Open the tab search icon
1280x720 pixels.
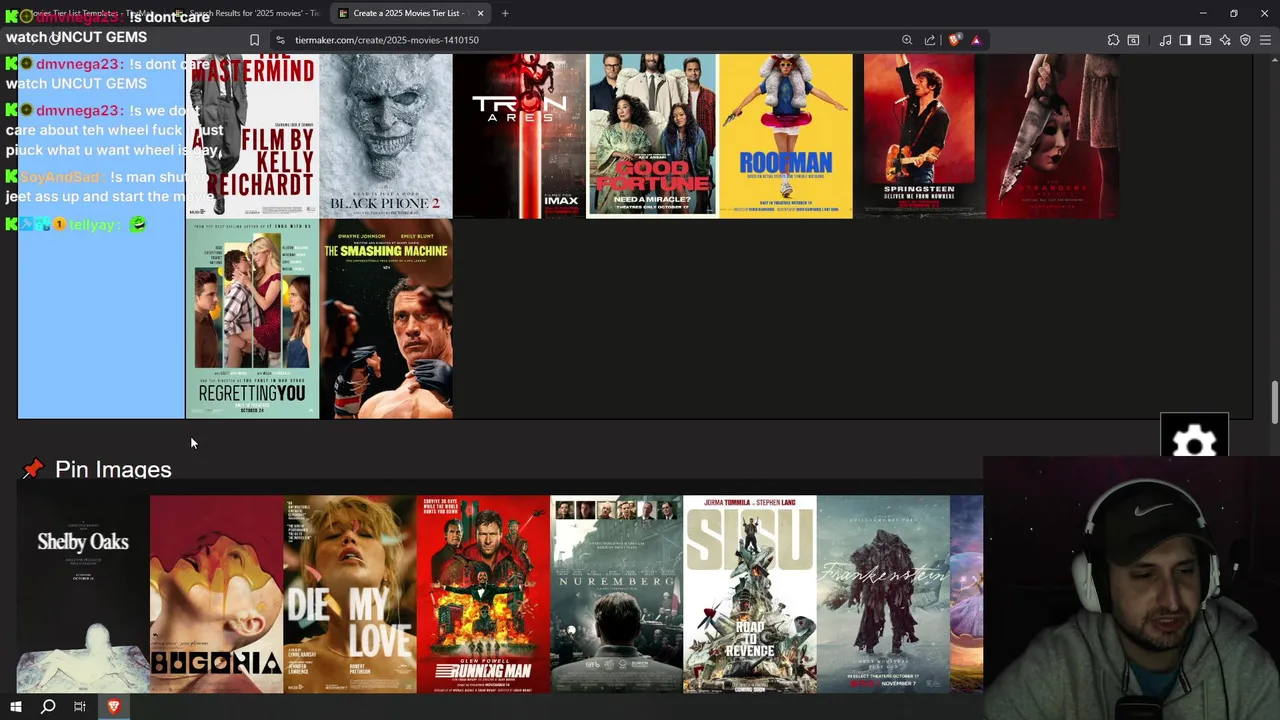tap(1133, 40)
